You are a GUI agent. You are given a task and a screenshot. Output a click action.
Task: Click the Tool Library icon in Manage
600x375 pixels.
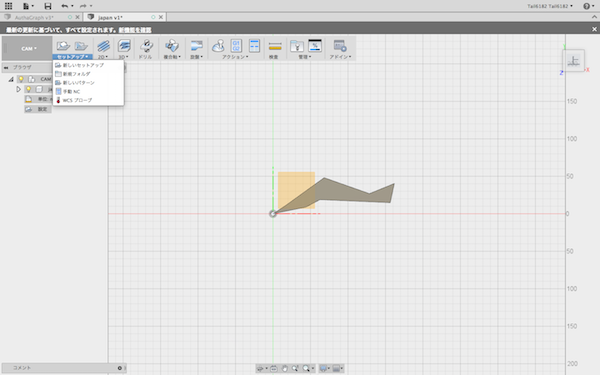tap(297, 46)
